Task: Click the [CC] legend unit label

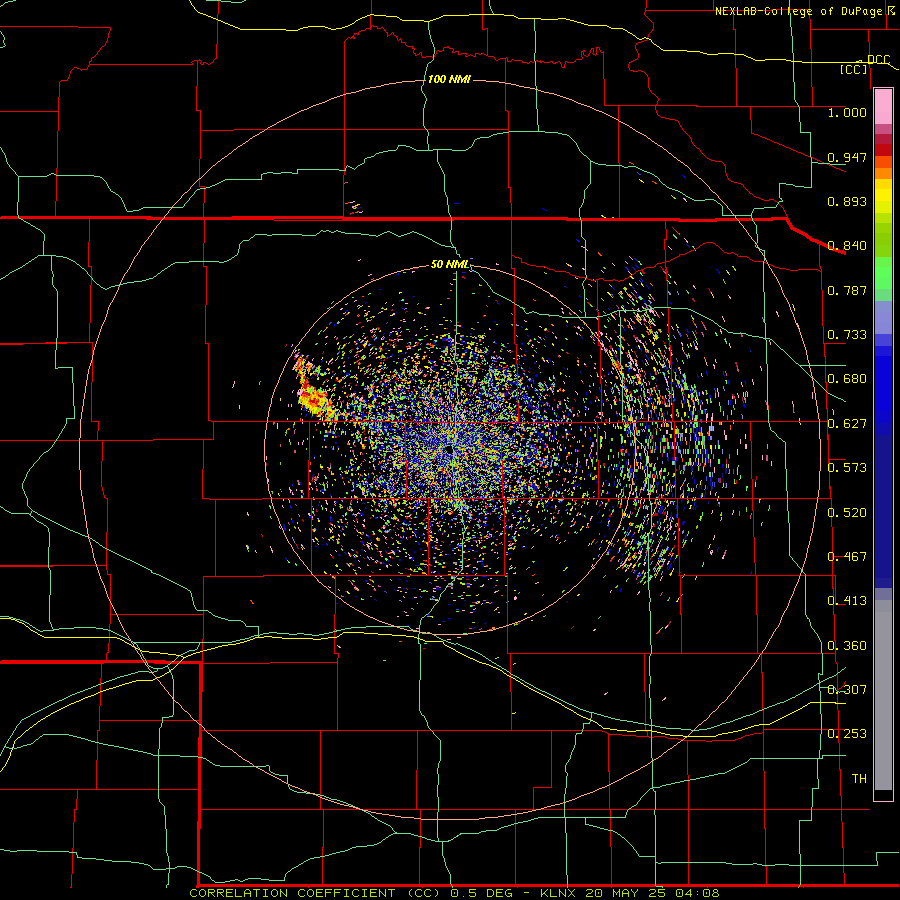Action: coord(854,69)
